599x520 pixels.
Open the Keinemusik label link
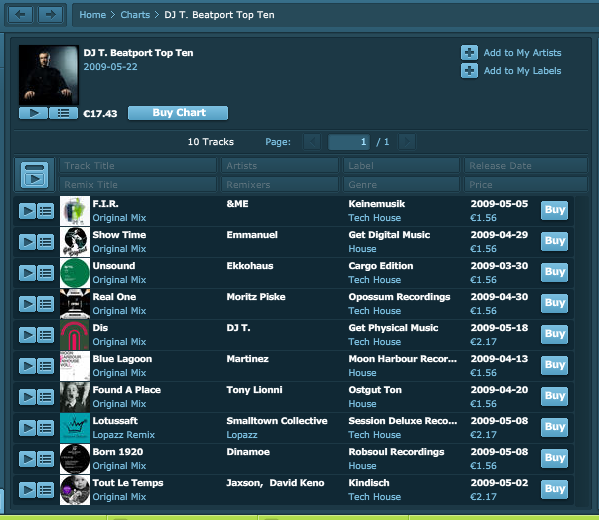(377, 204)
